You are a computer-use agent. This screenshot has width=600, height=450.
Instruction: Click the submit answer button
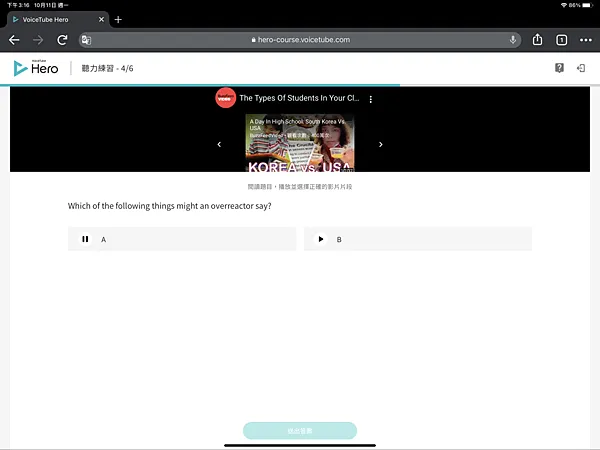pyautogui.click(x=300, y=430)
